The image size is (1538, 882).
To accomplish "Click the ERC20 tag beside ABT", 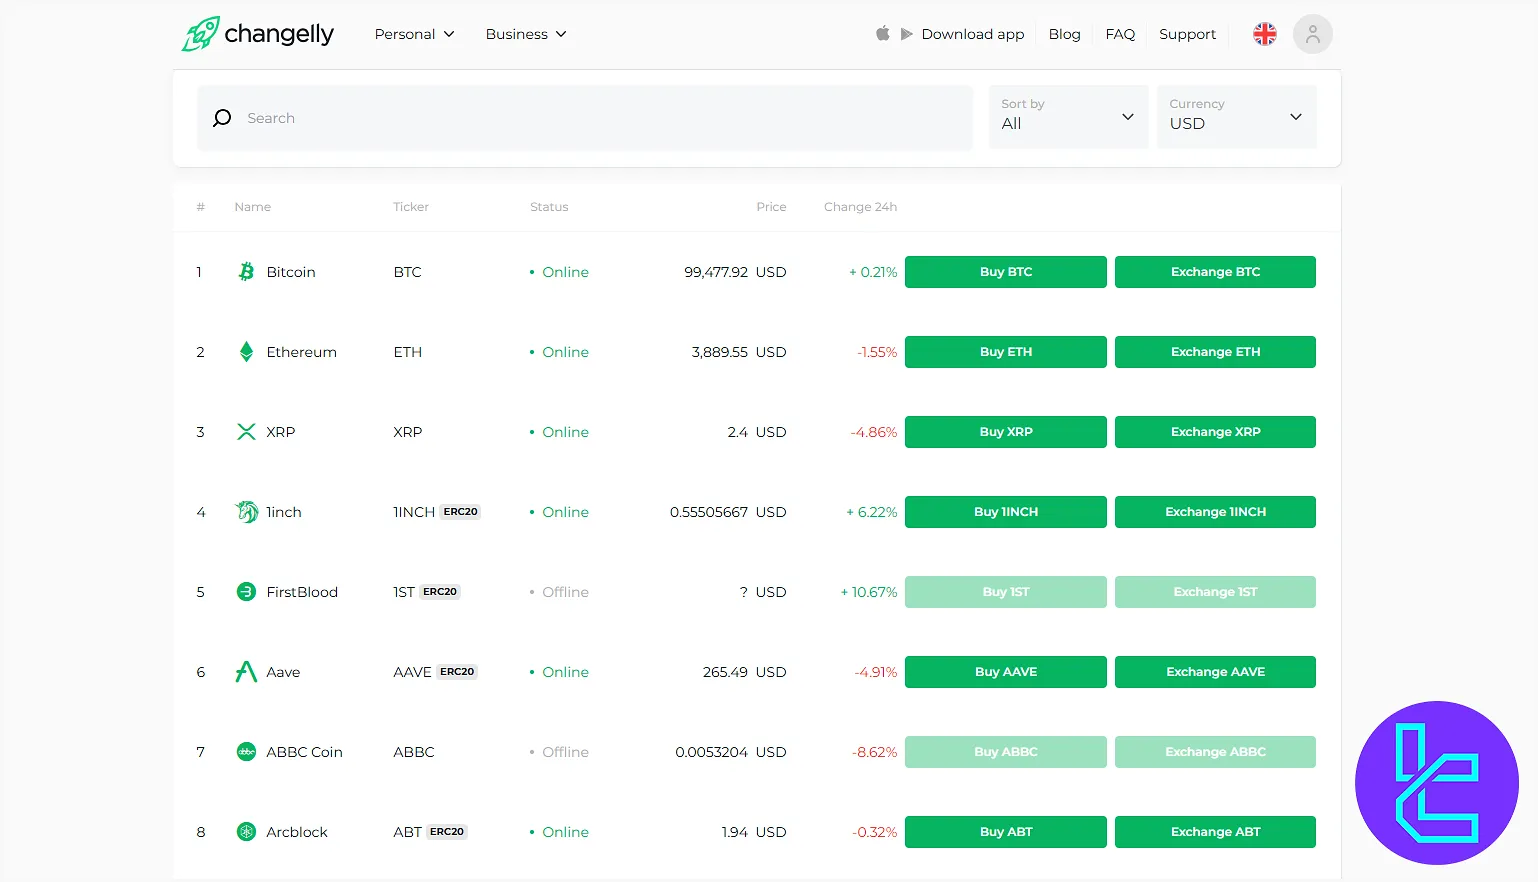I will (447, 832).
